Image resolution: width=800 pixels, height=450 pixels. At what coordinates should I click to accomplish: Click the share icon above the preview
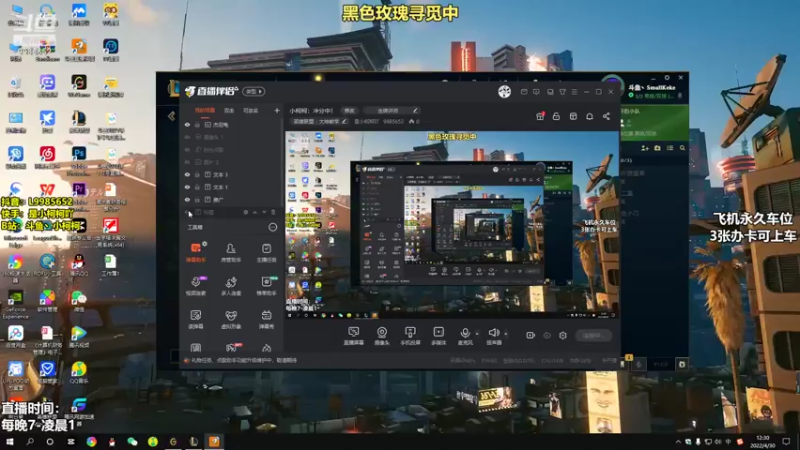[606, 116]
